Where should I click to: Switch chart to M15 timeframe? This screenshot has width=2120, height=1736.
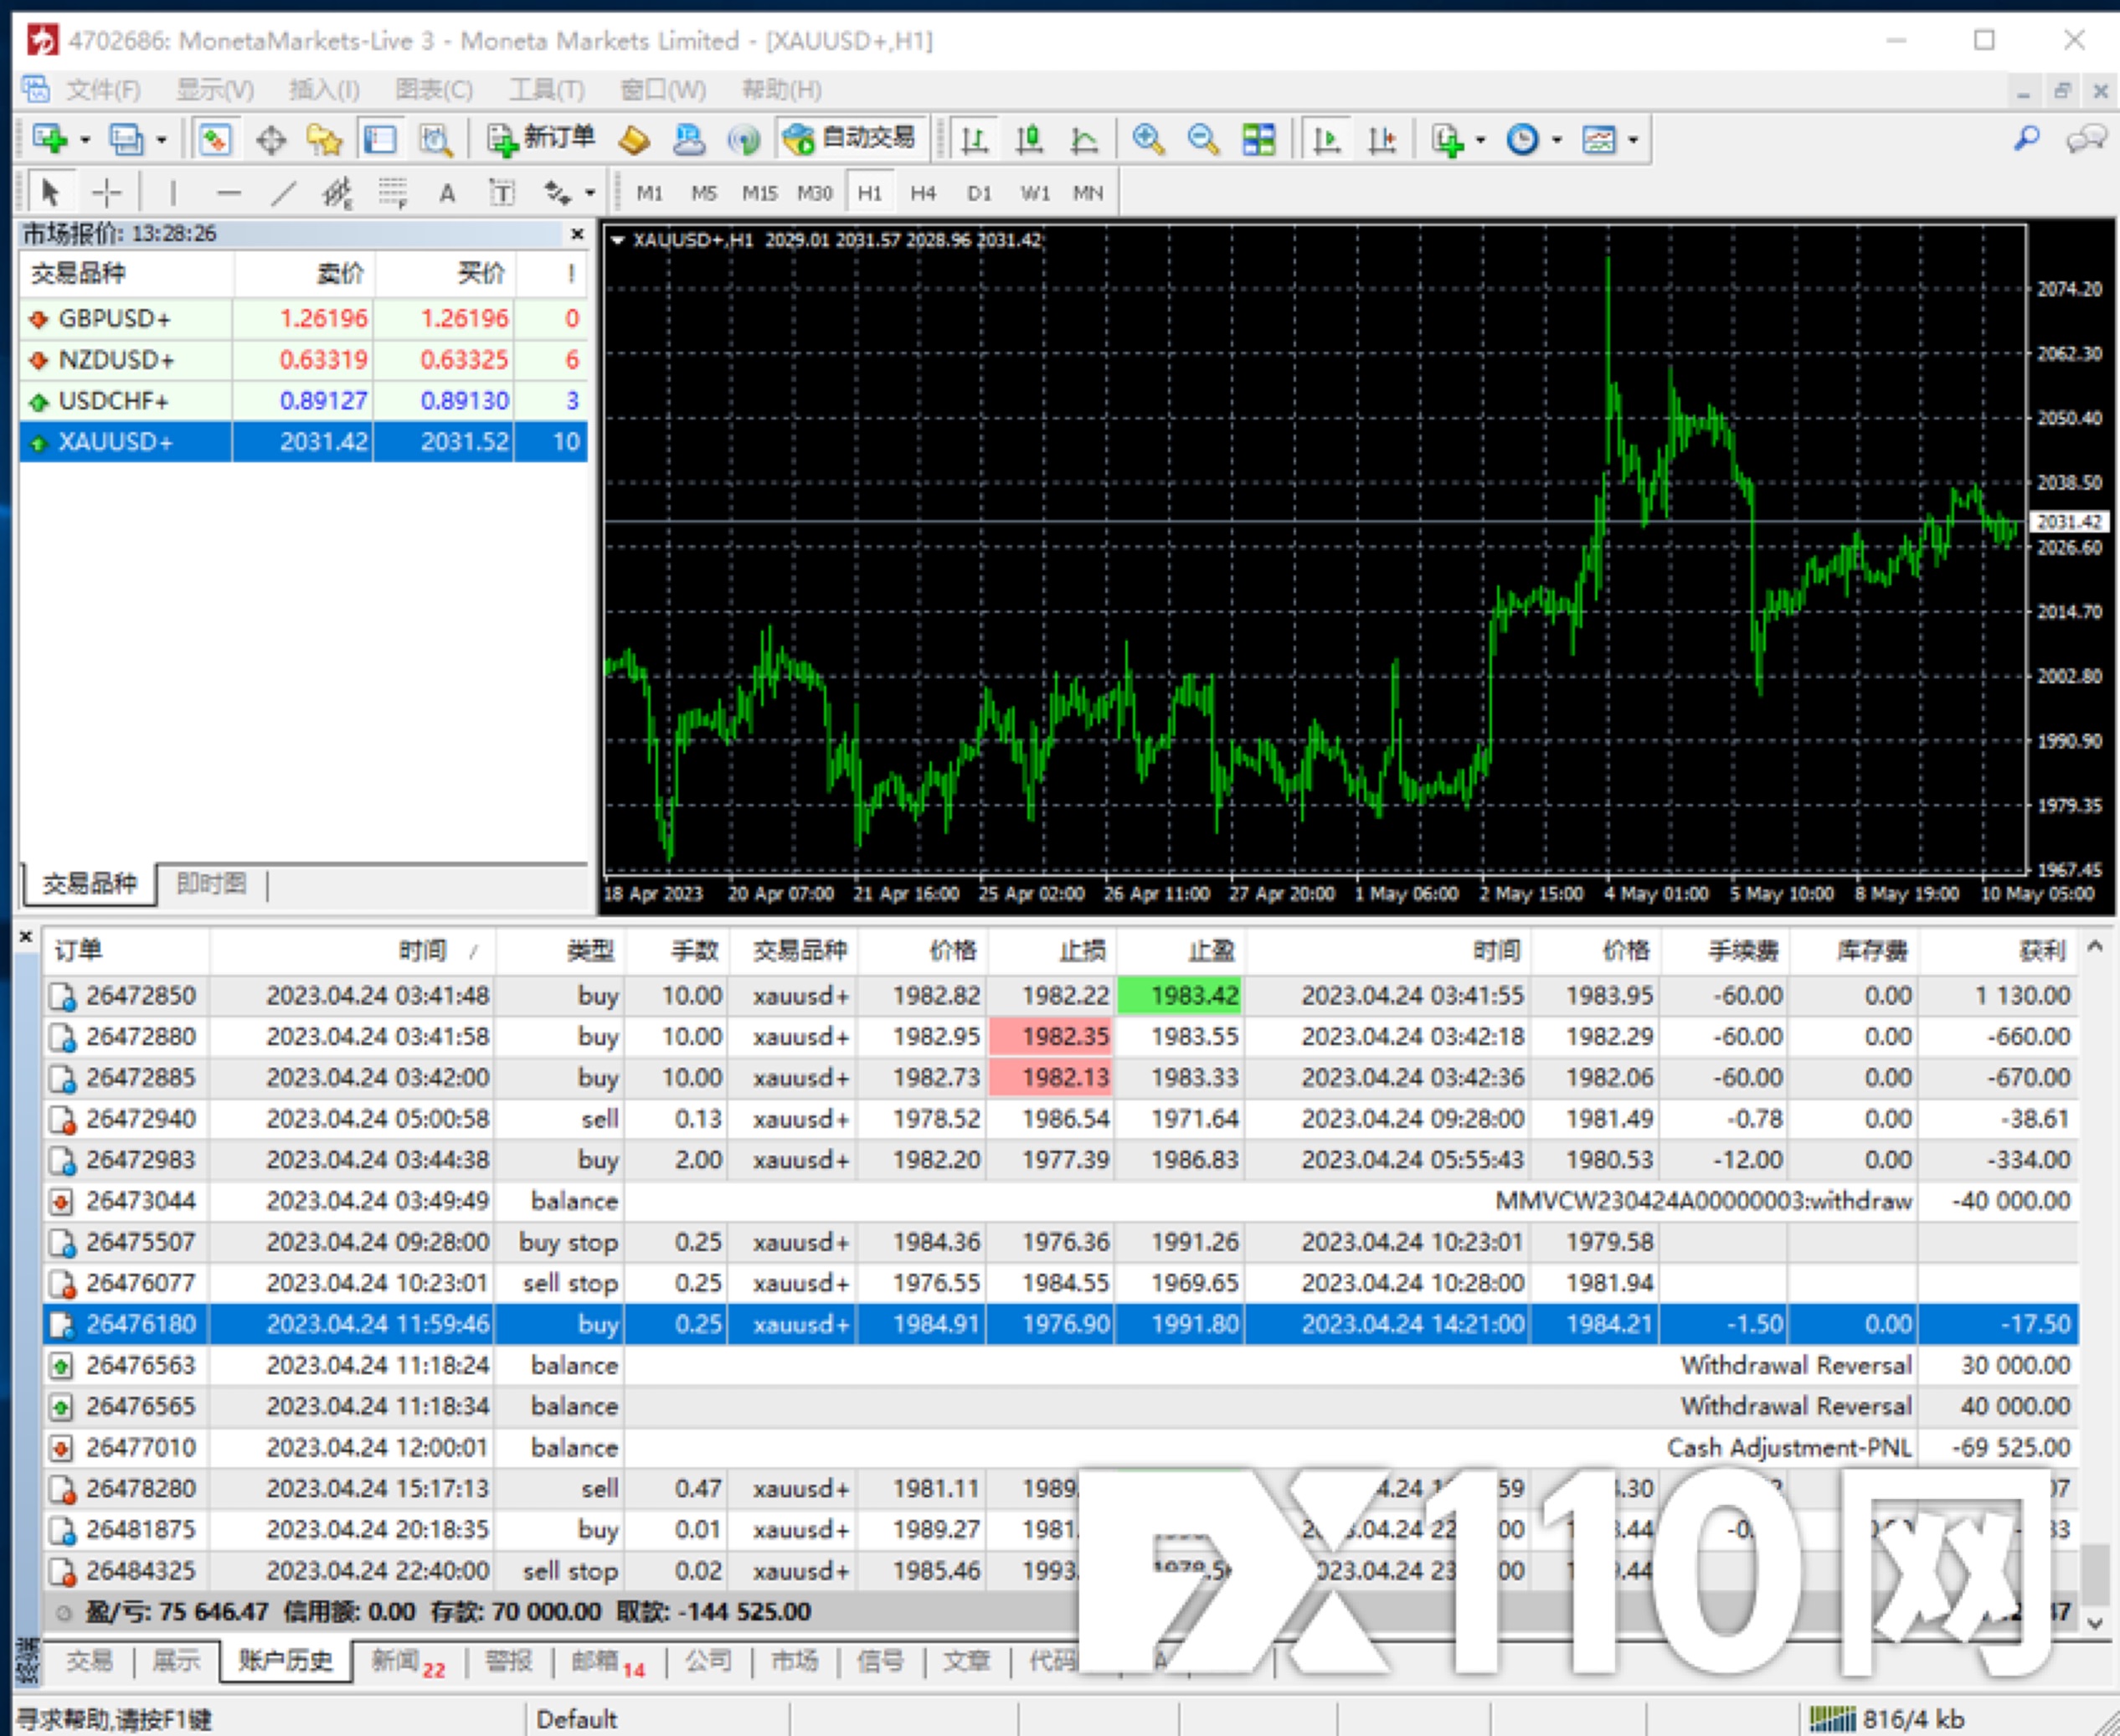(x=759, y=193)
